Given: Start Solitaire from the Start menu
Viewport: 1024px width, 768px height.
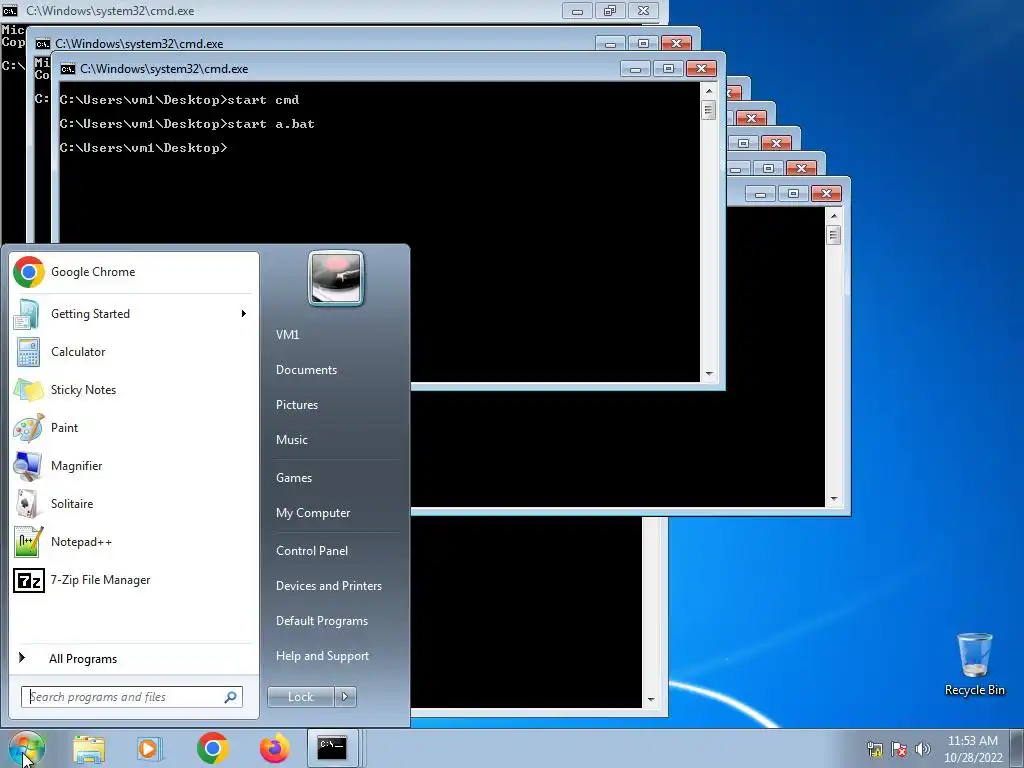Looking at the screenshot, I should coord(134,504).
